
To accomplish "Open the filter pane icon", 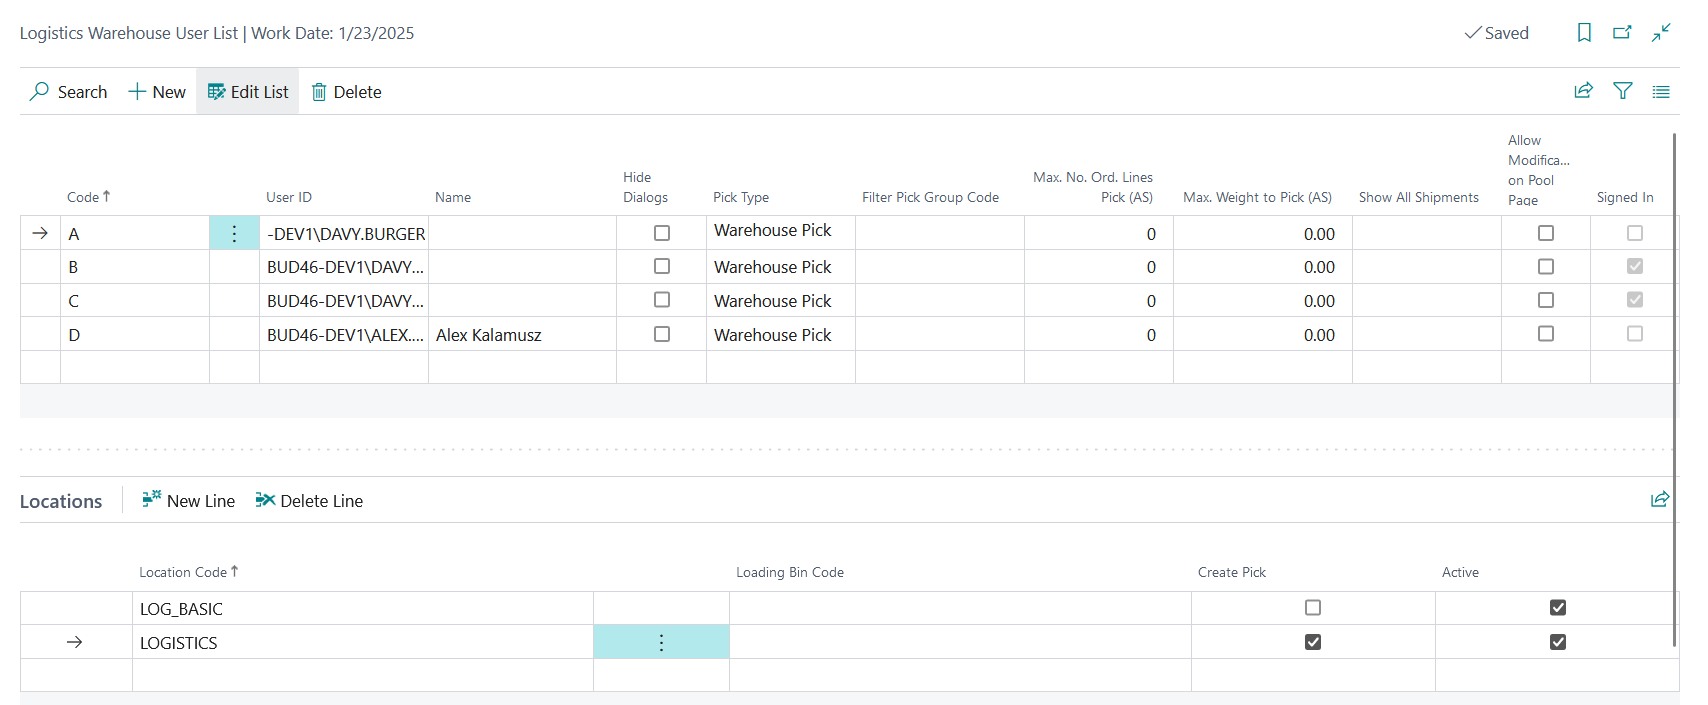I will (1623, 91).
